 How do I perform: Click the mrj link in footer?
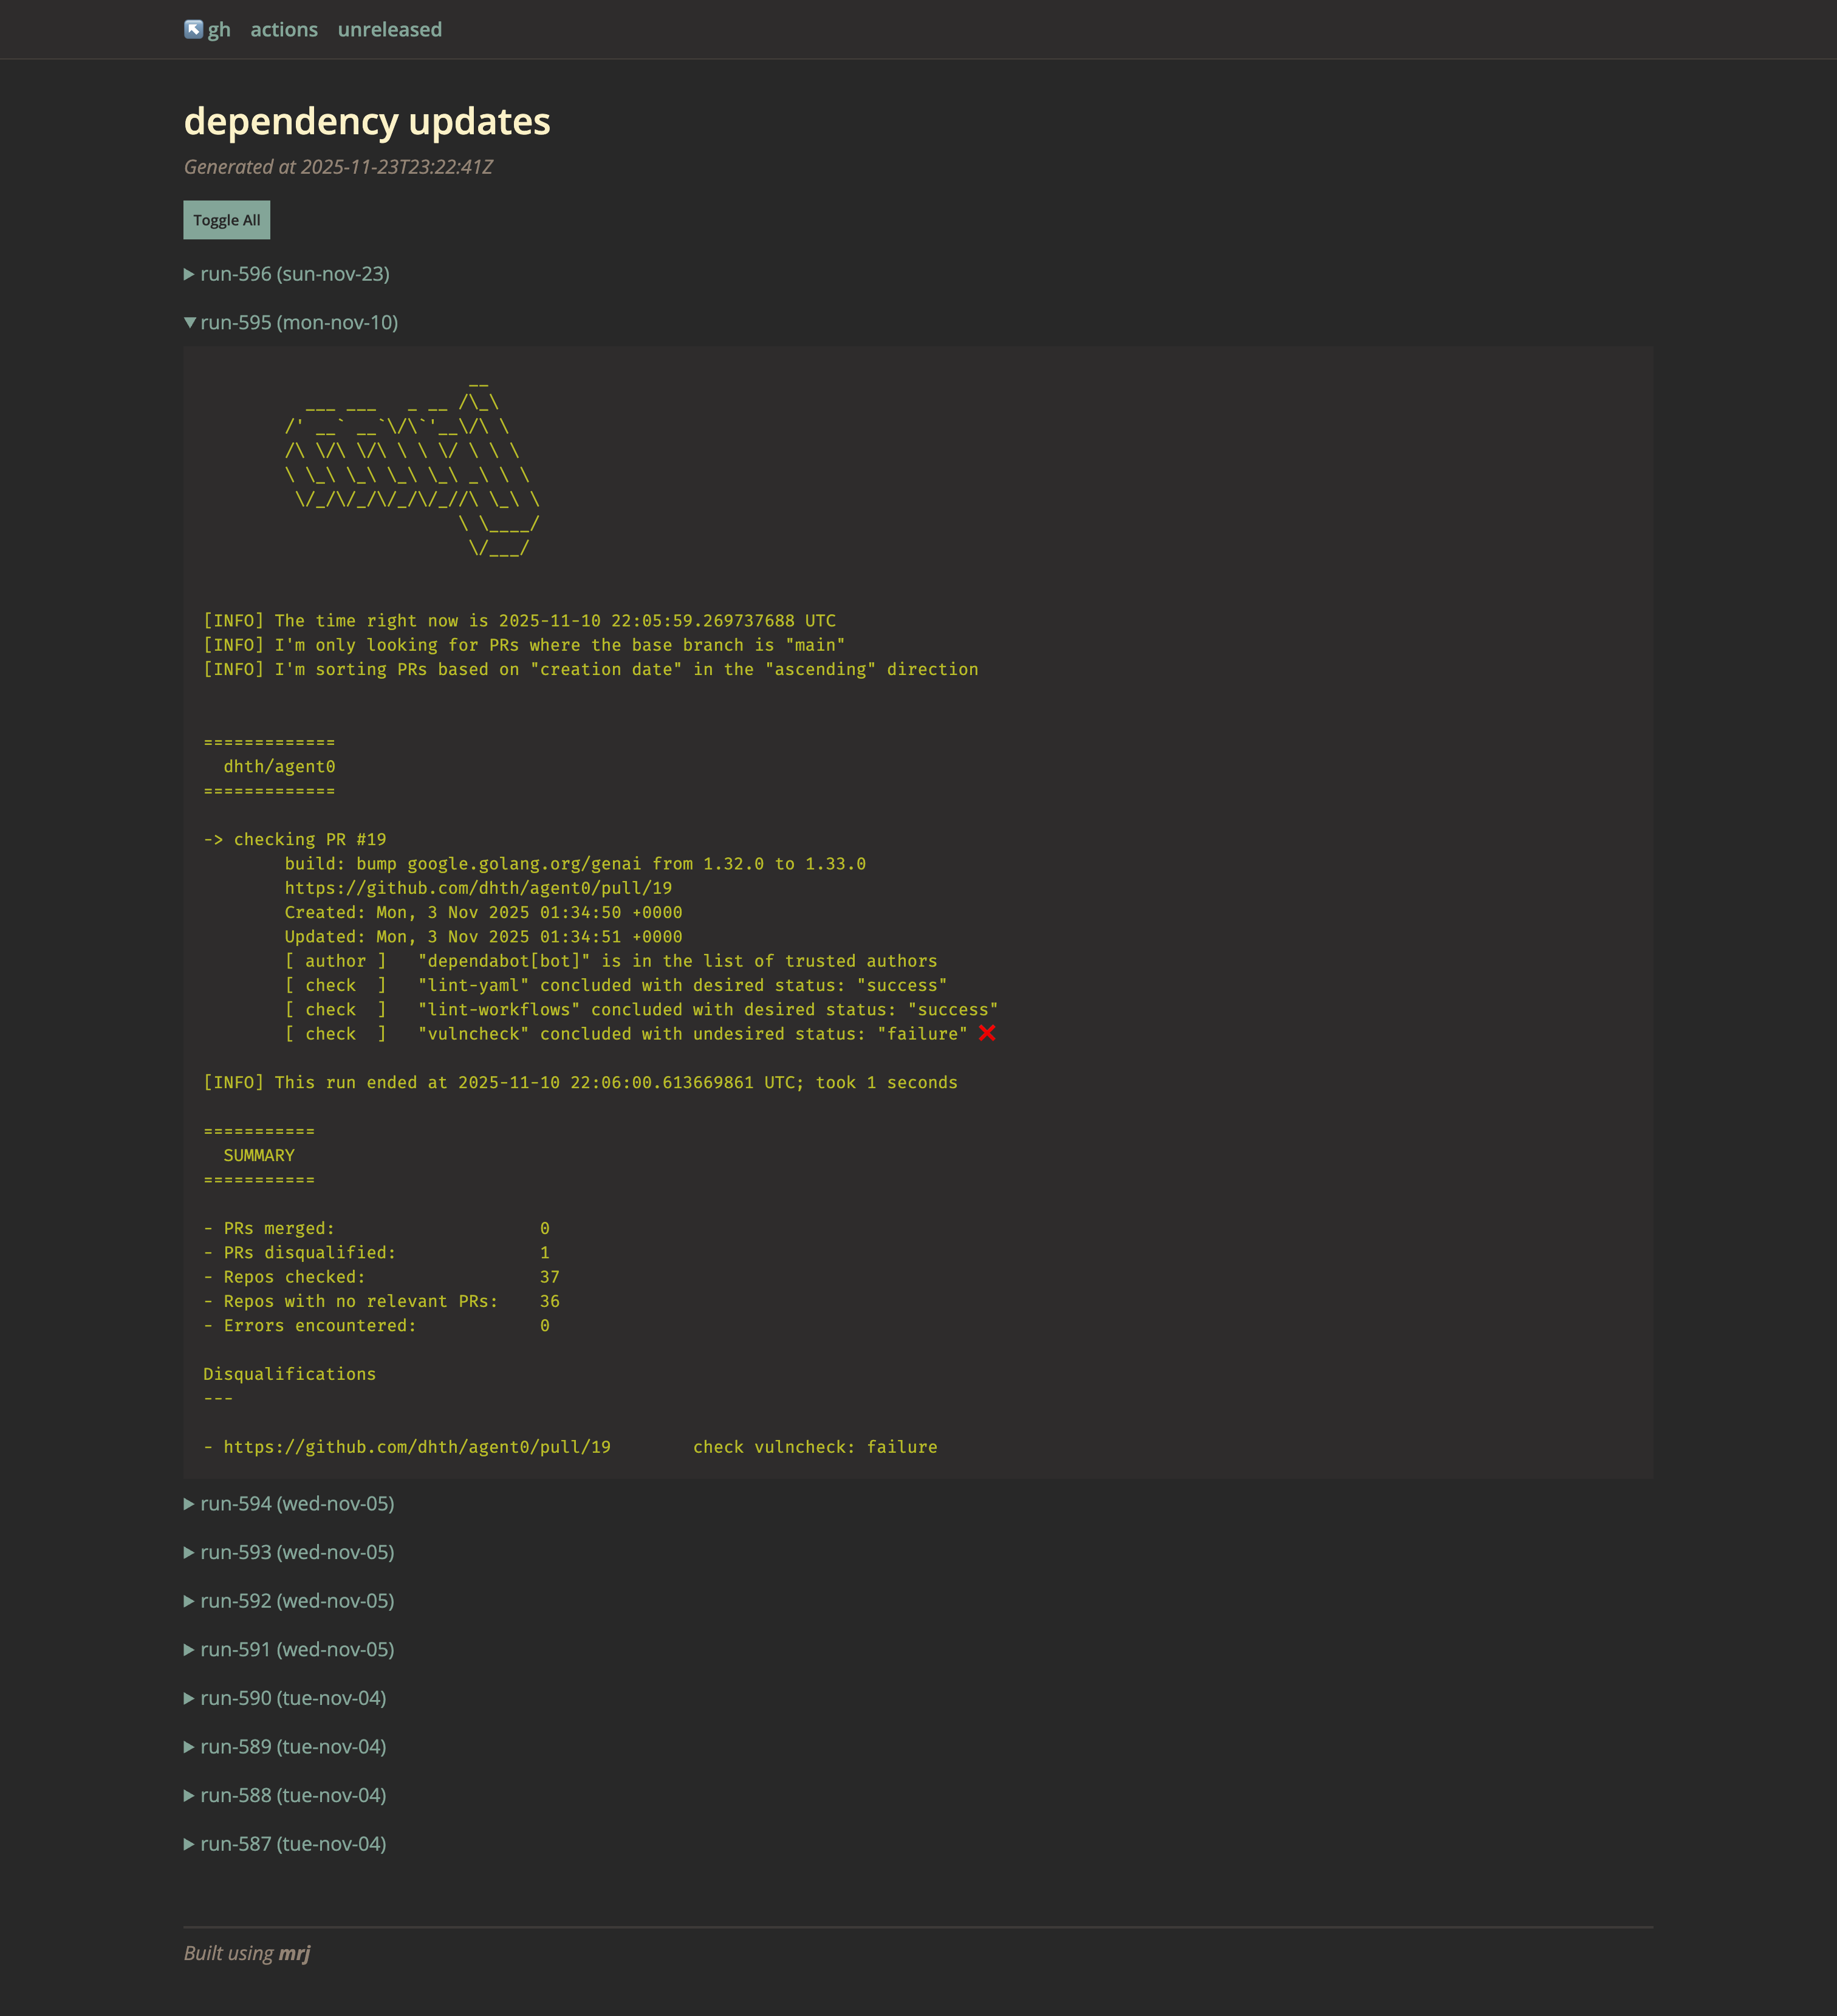pos(294,1953)
